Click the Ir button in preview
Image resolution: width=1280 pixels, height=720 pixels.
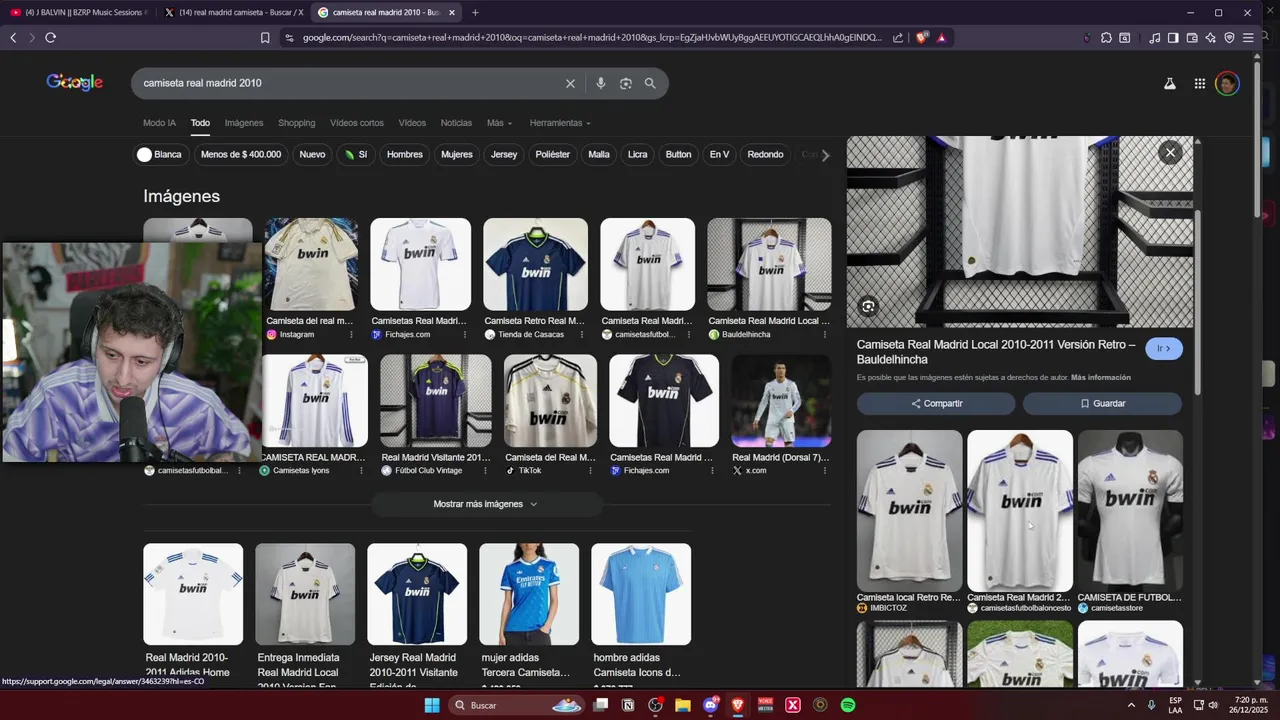(x=1164, y=348)
